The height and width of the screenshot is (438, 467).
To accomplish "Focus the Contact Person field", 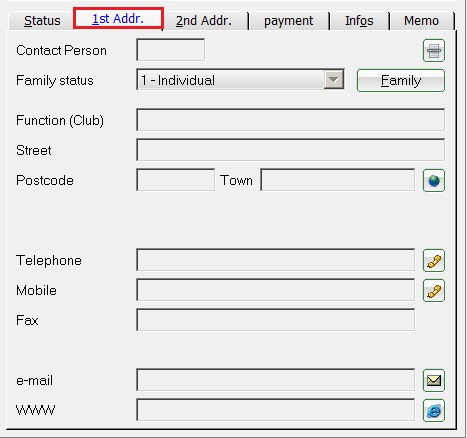I will click(x=171, y=50).
